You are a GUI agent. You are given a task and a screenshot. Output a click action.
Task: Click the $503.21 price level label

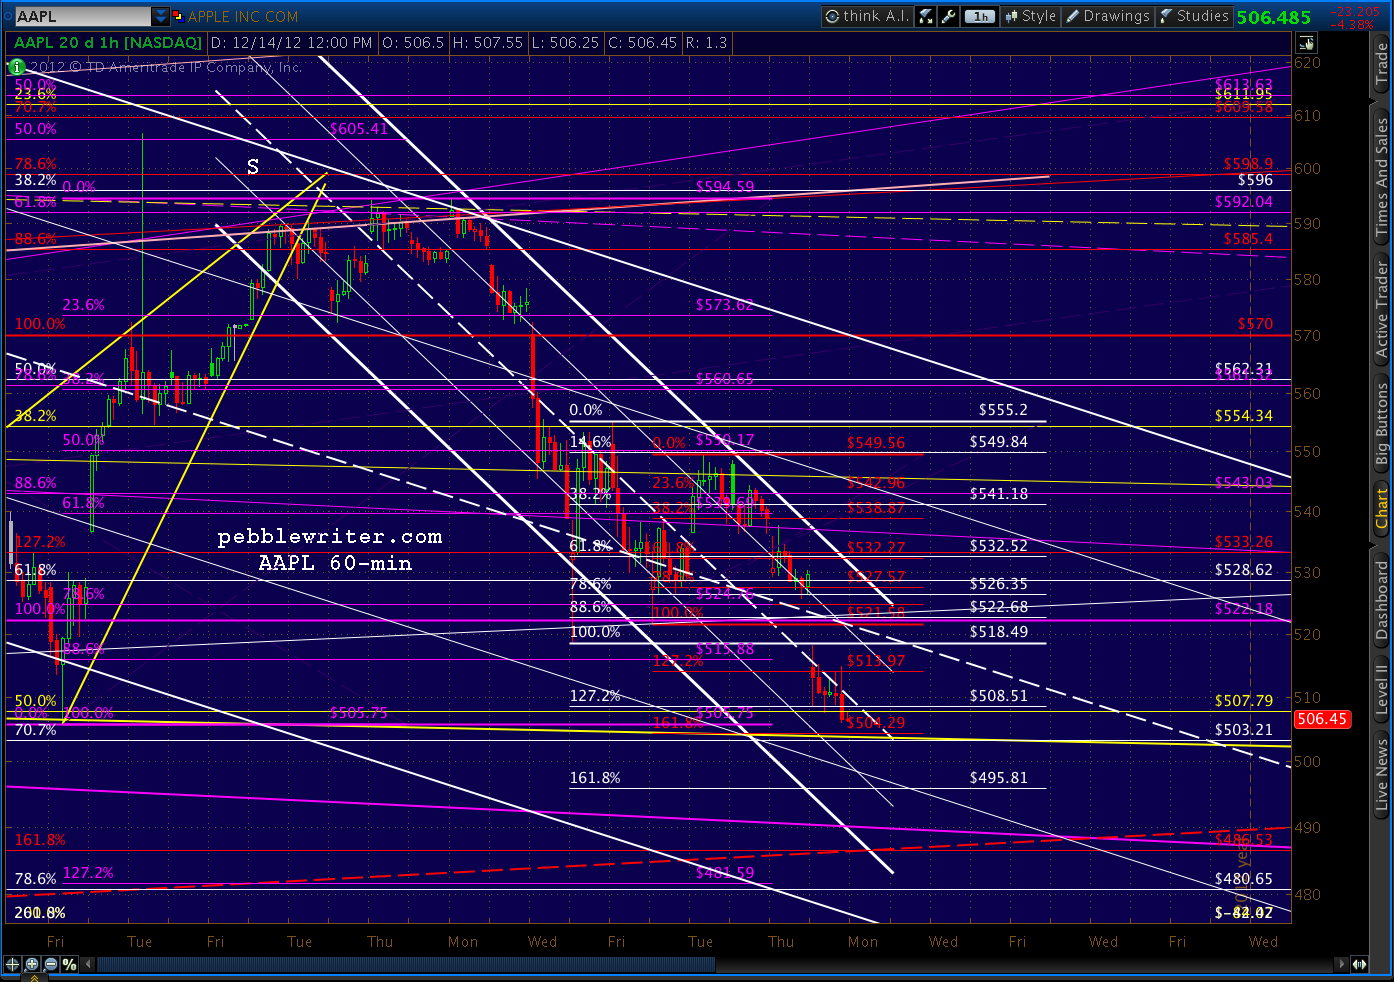[1244, 730]
